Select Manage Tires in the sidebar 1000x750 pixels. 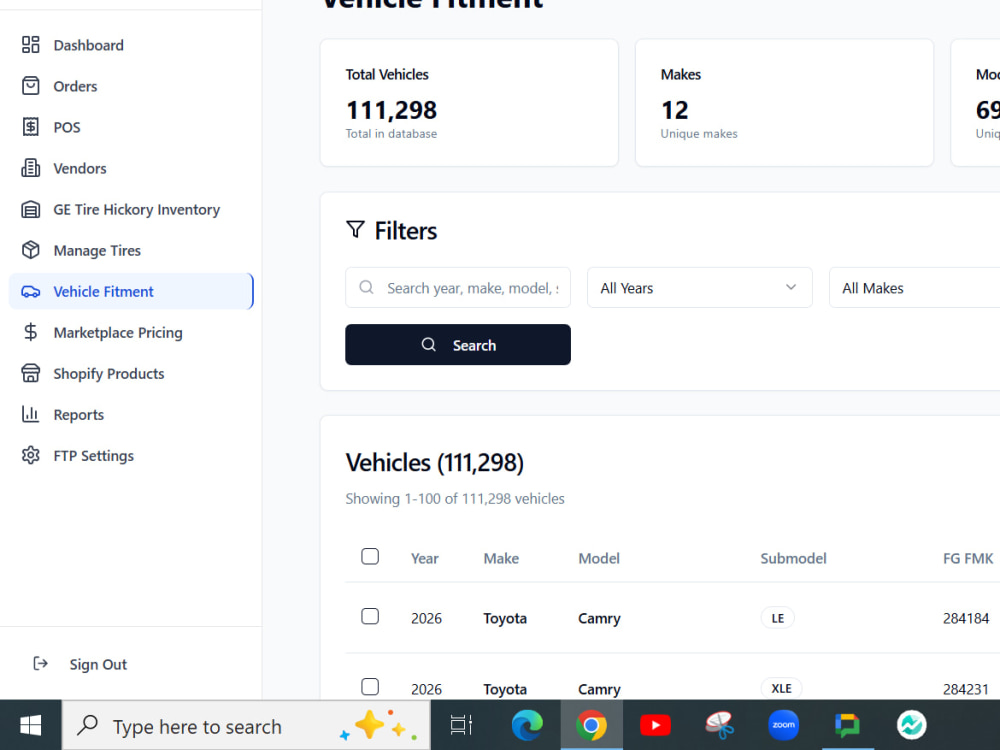[97, 251]
